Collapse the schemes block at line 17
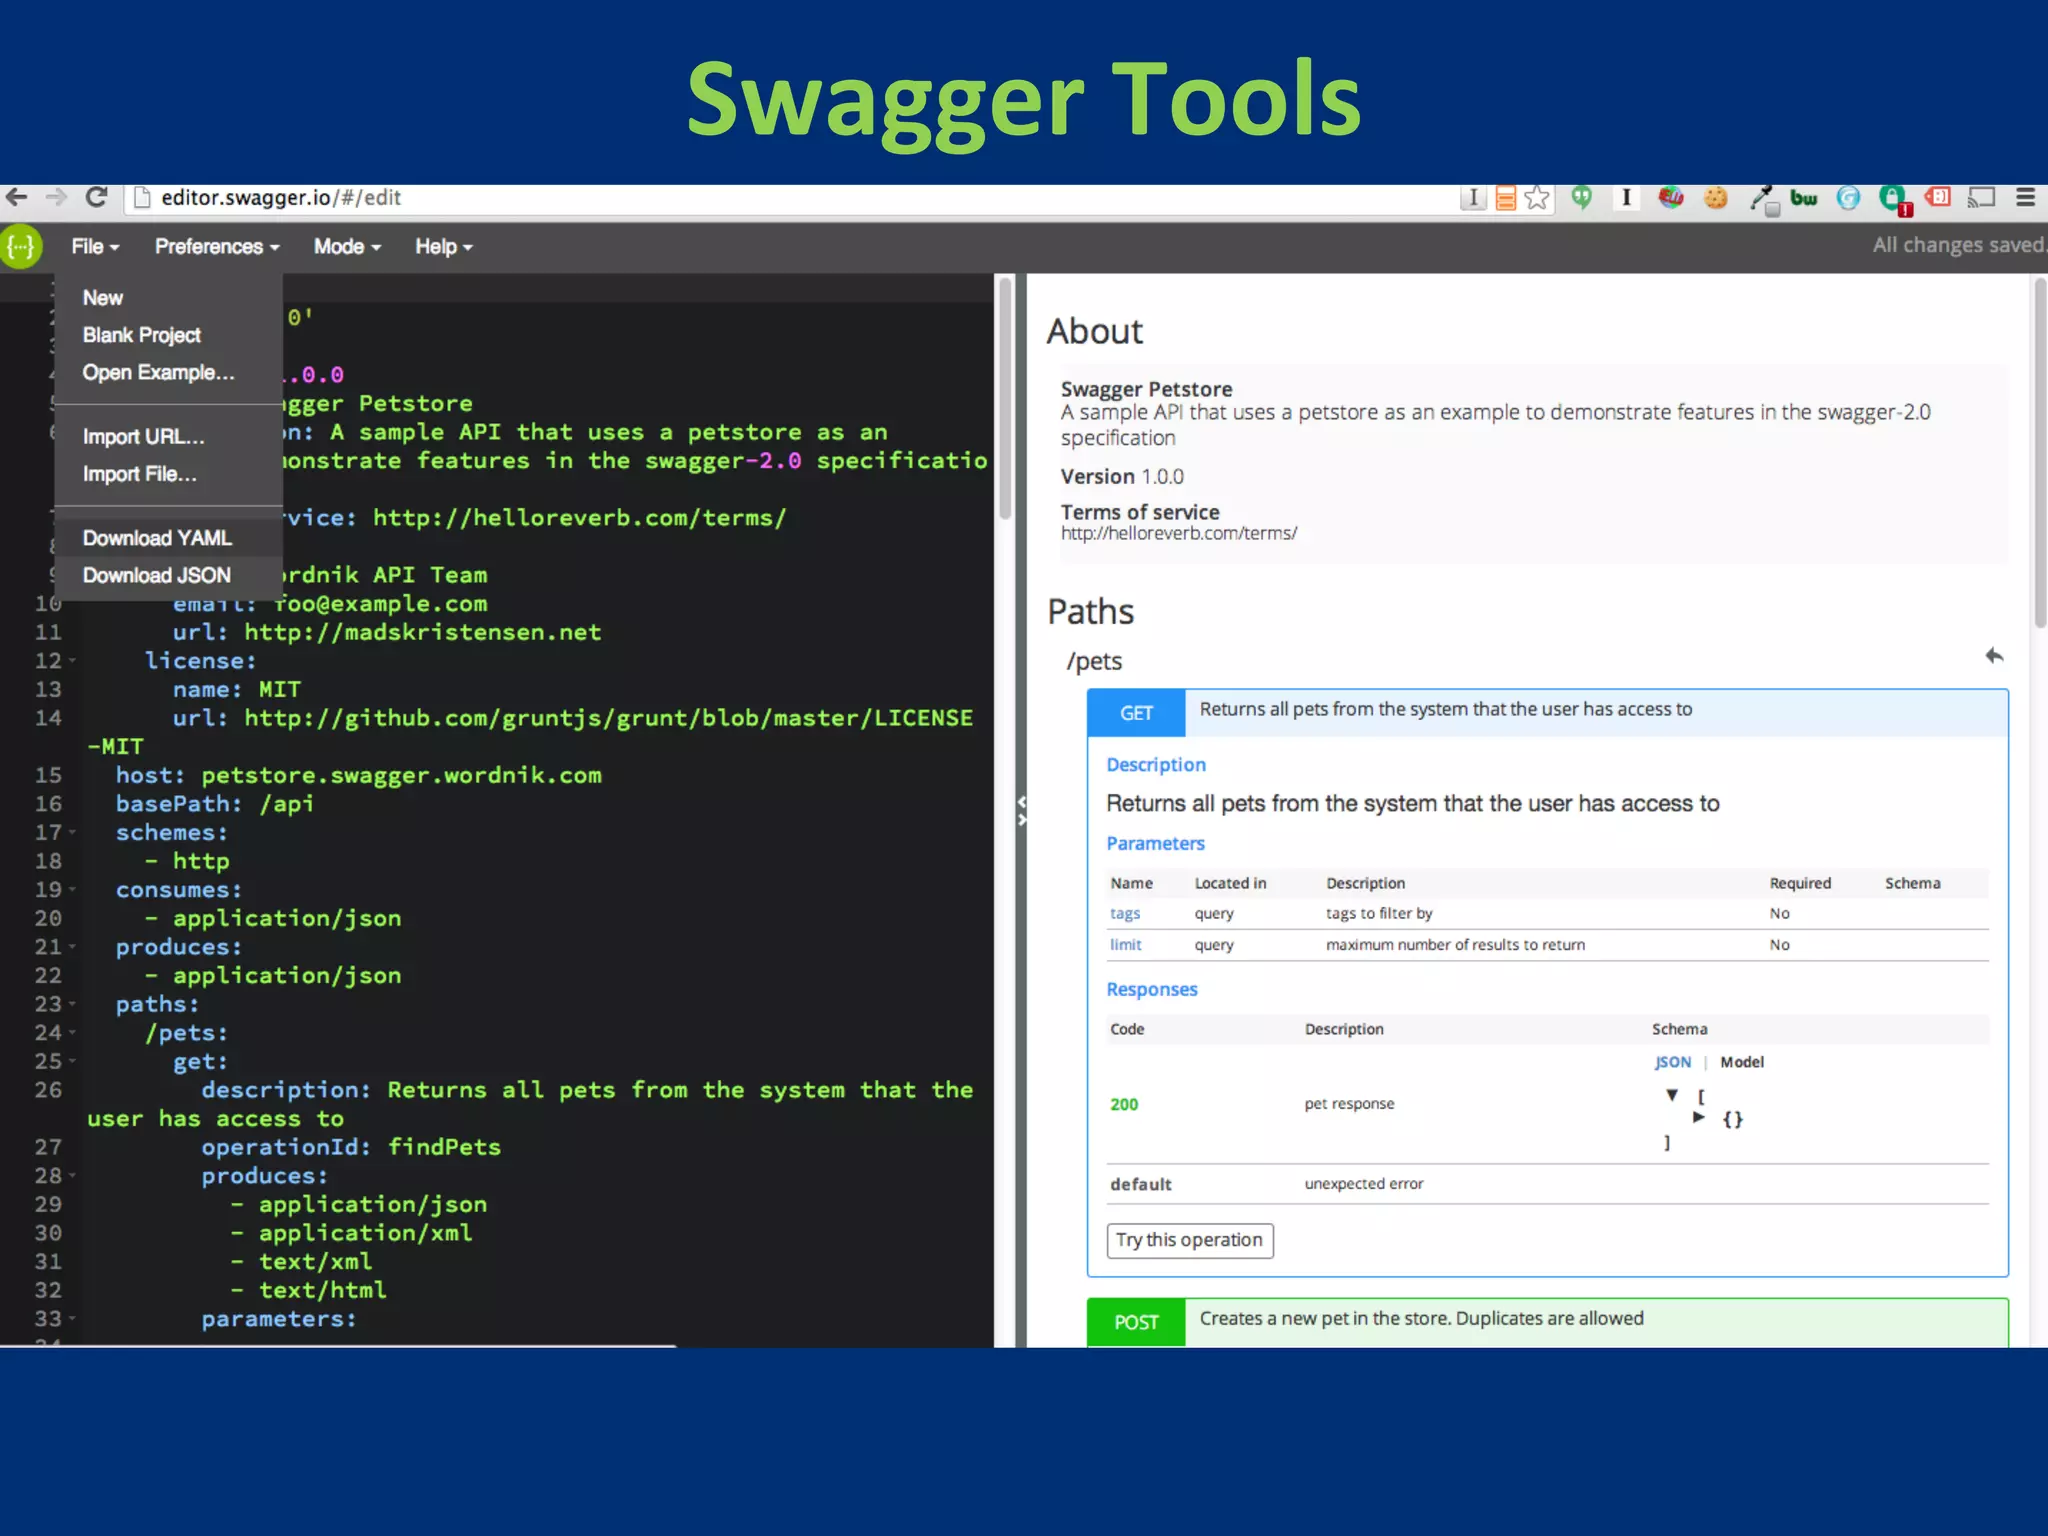The height and width of the screenshot is (1536, 2048). (x=73, y=832)
